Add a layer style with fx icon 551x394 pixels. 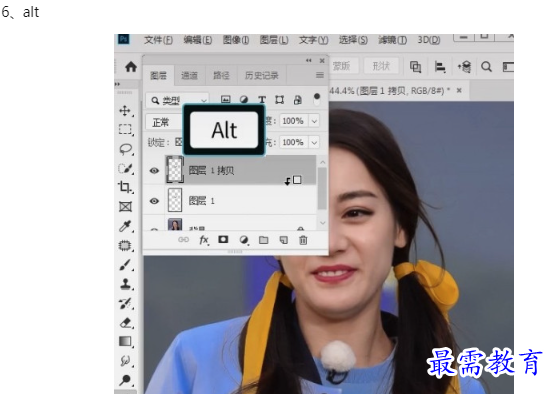click(x=204, y=240)
